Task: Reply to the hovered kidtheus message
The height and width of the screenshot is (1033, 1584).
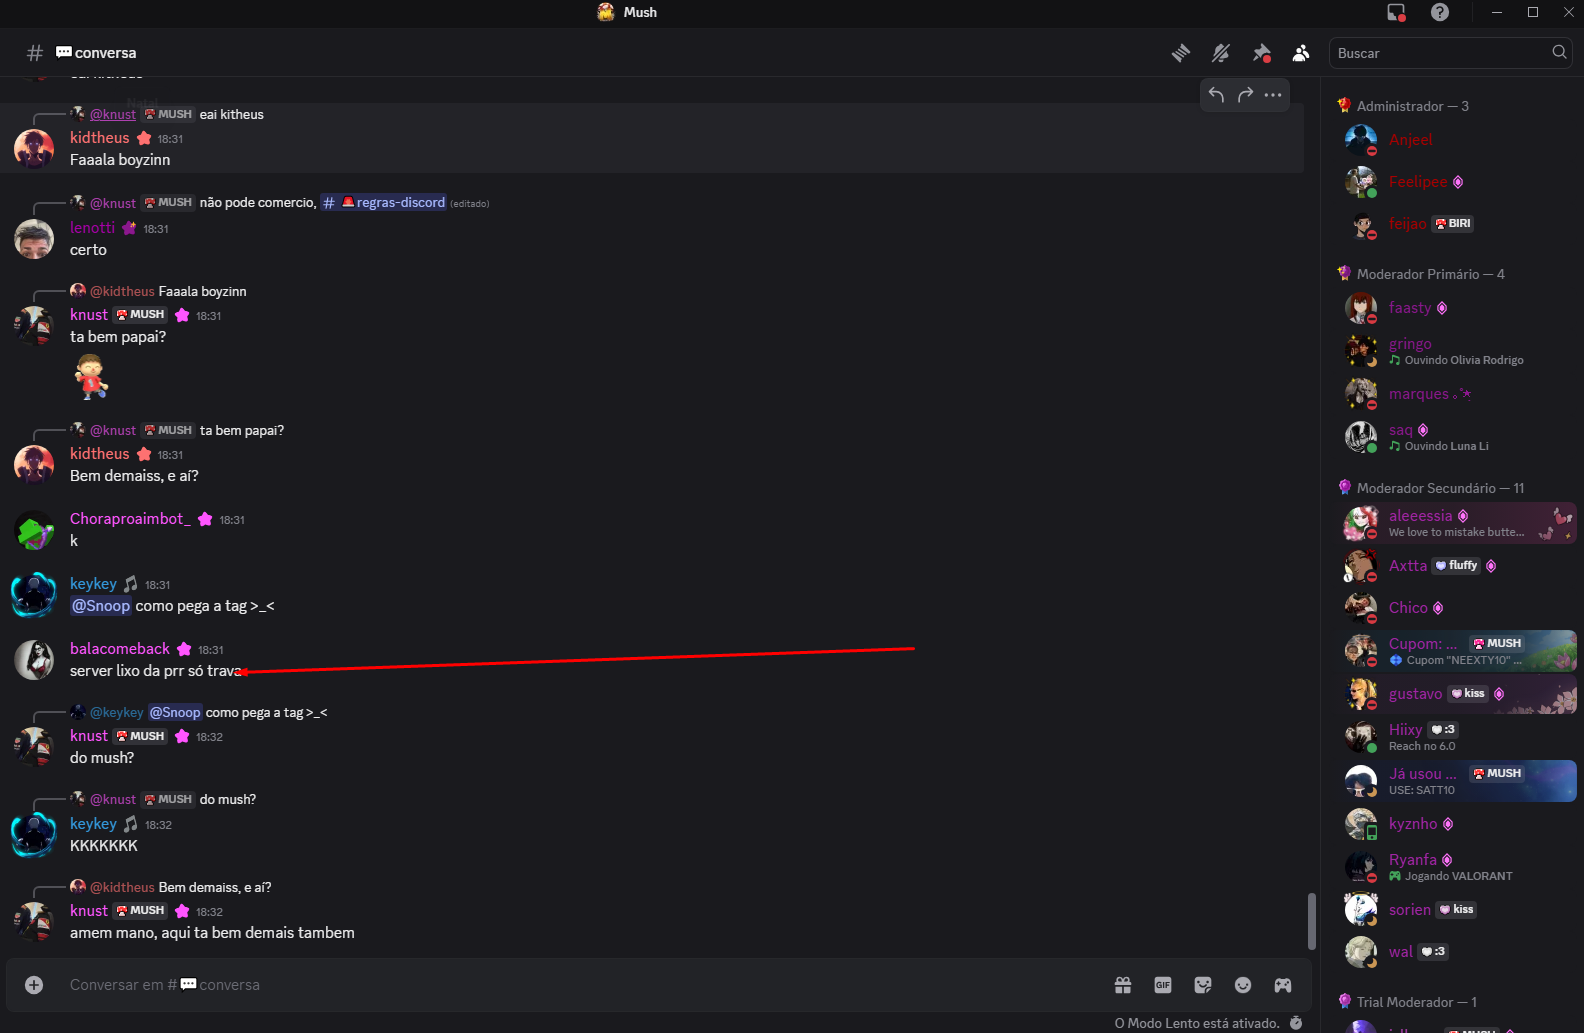Action: 1216,95
